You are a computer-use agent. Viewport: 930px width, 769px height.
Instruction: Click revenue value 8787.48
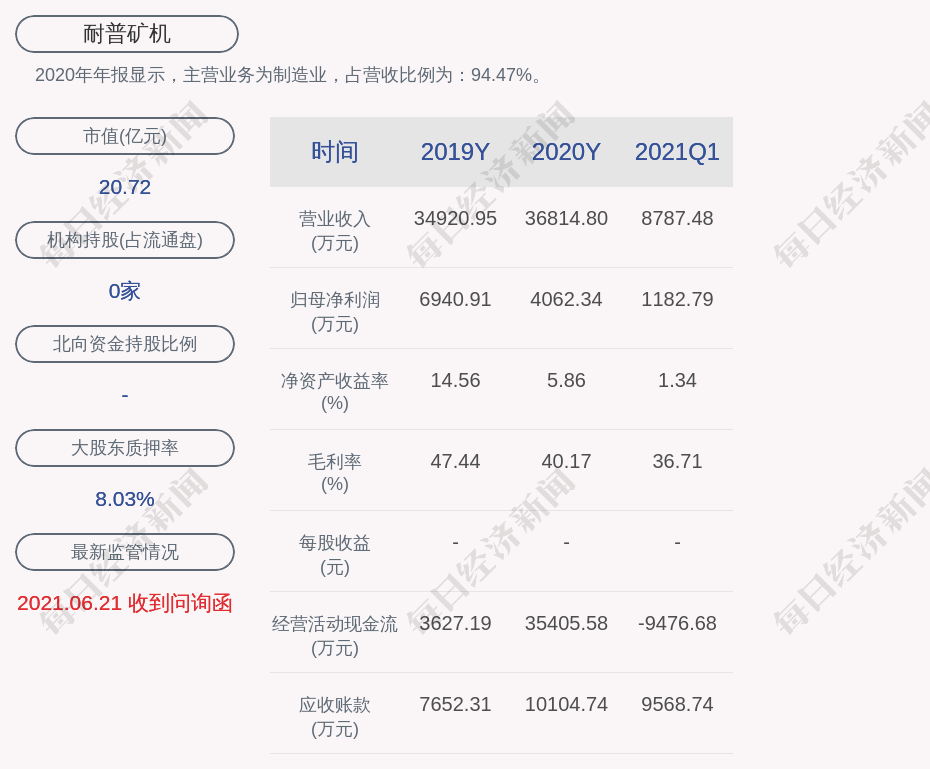click(x=677, y=218)
